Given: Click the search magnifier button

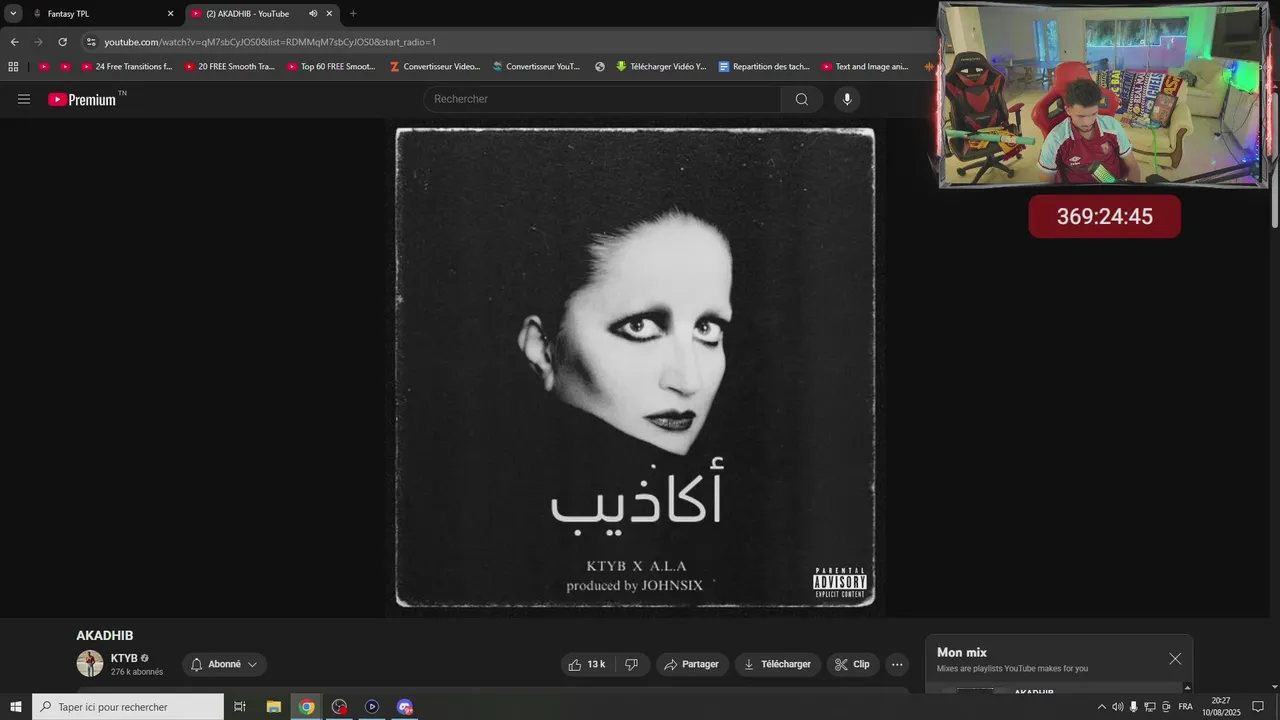Looking at the screenshot, I should coord(801,99).
